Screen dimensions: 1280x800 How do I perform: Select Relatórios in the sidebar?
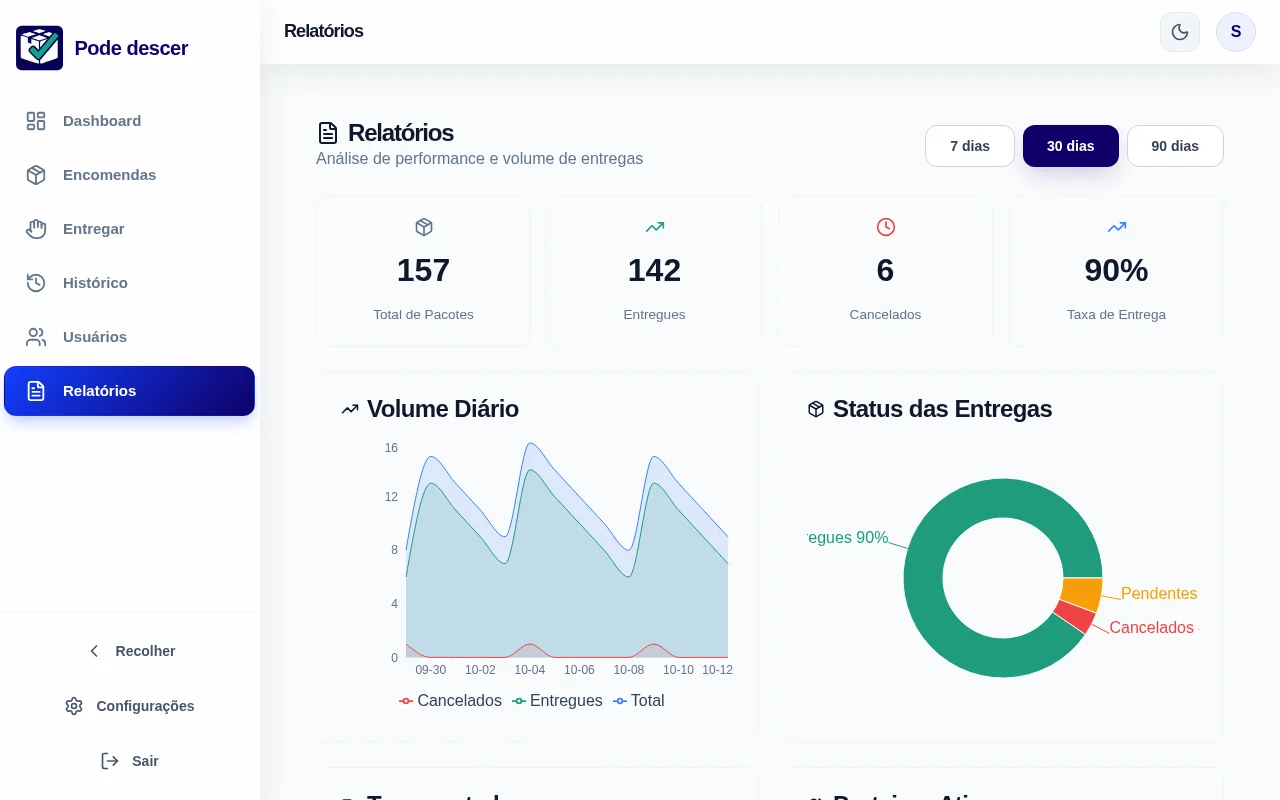click(130, 391)
